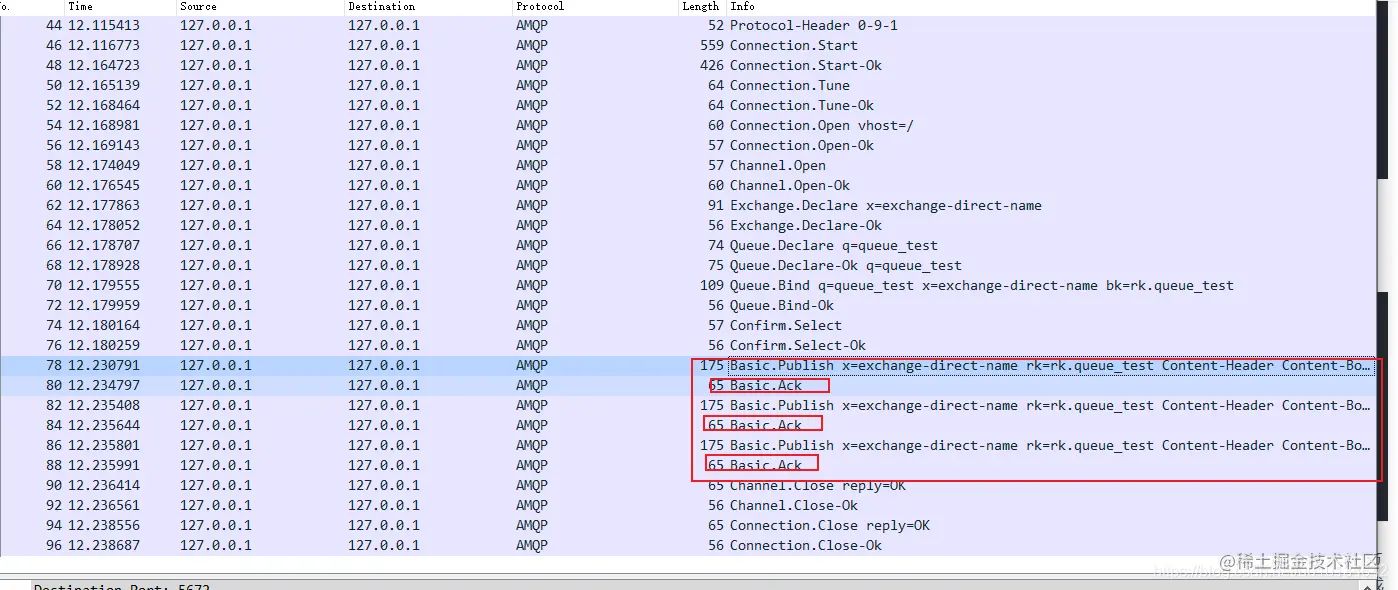Select the 'Exchange.Declare x=exchange-direct-name' packet info
The image size is (1398, 590).
(886, 205)
